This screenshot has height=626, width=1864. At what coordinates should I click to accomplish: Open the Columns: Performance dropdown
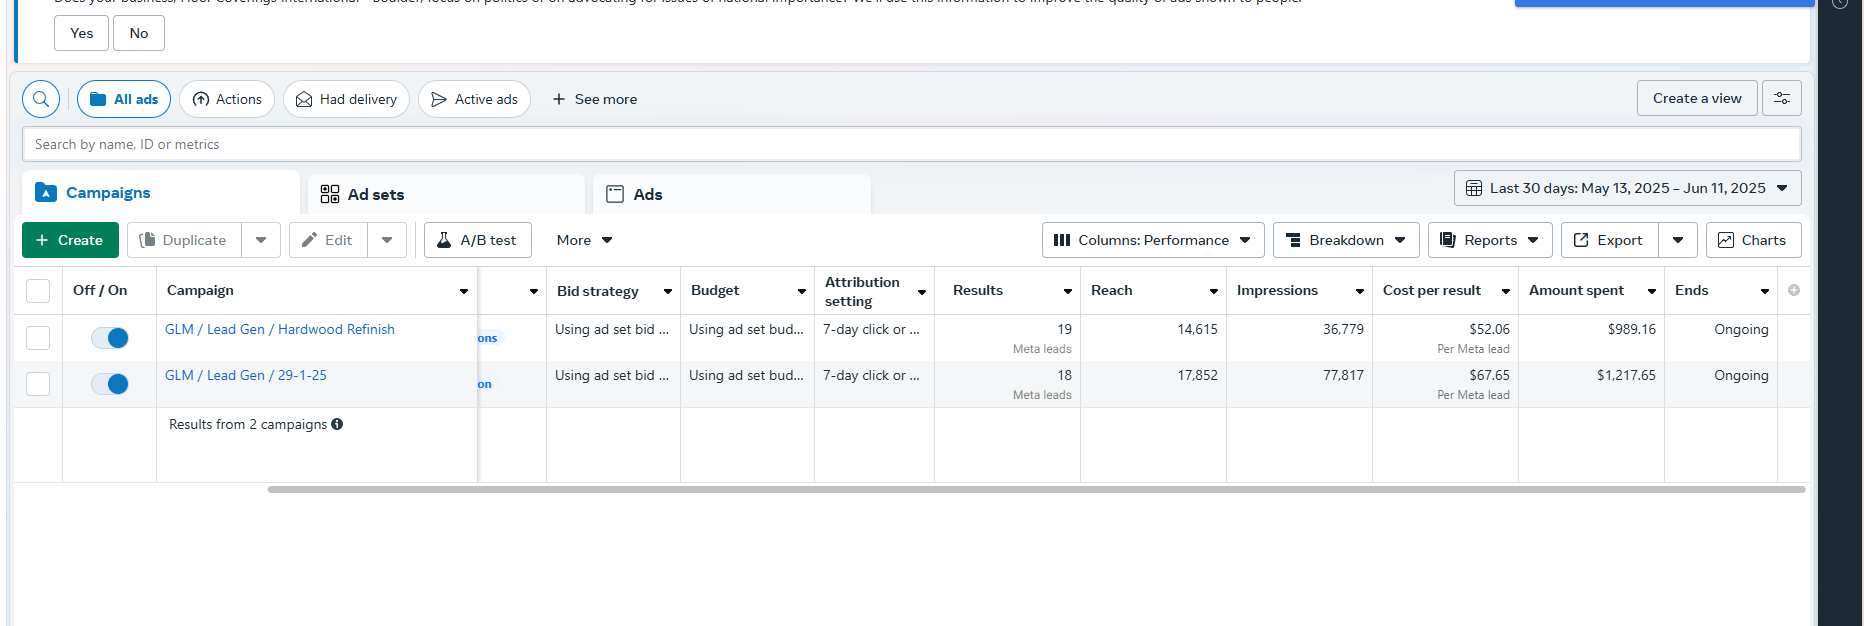point(1152,240)
